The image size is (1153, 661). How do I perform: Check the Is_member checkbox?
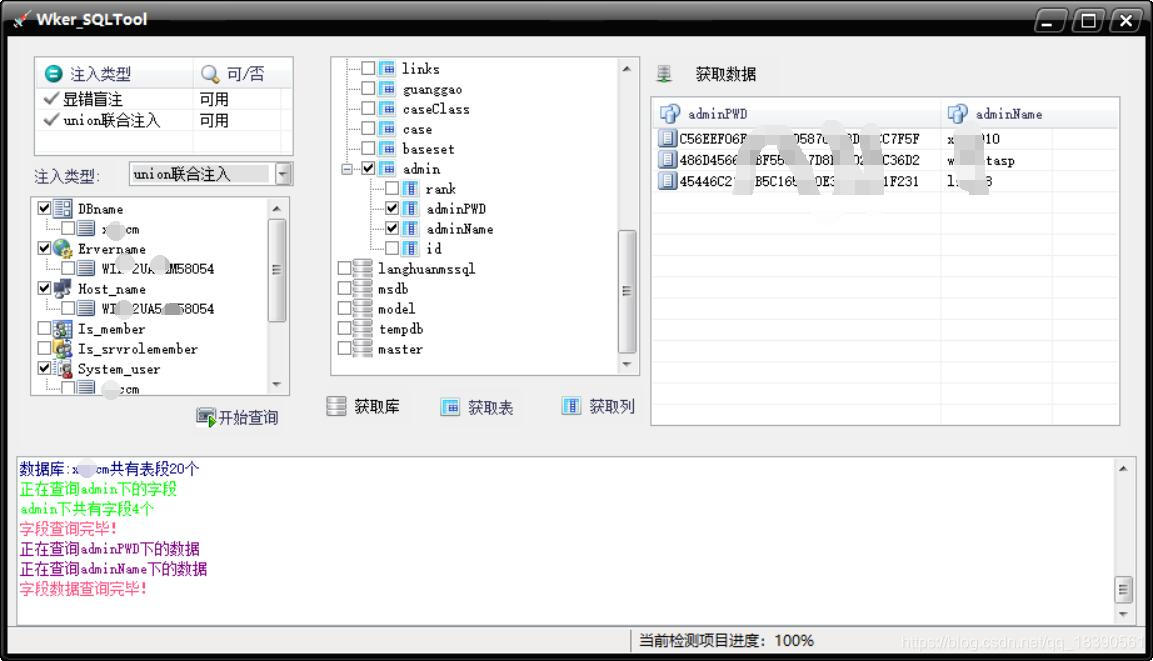44,328
